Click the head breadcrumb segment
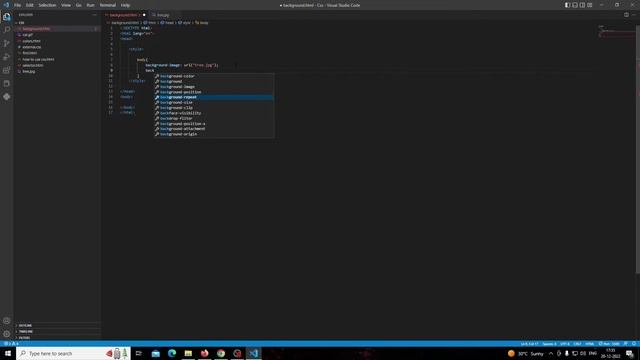The image size is (640, 360). (167, 23)
